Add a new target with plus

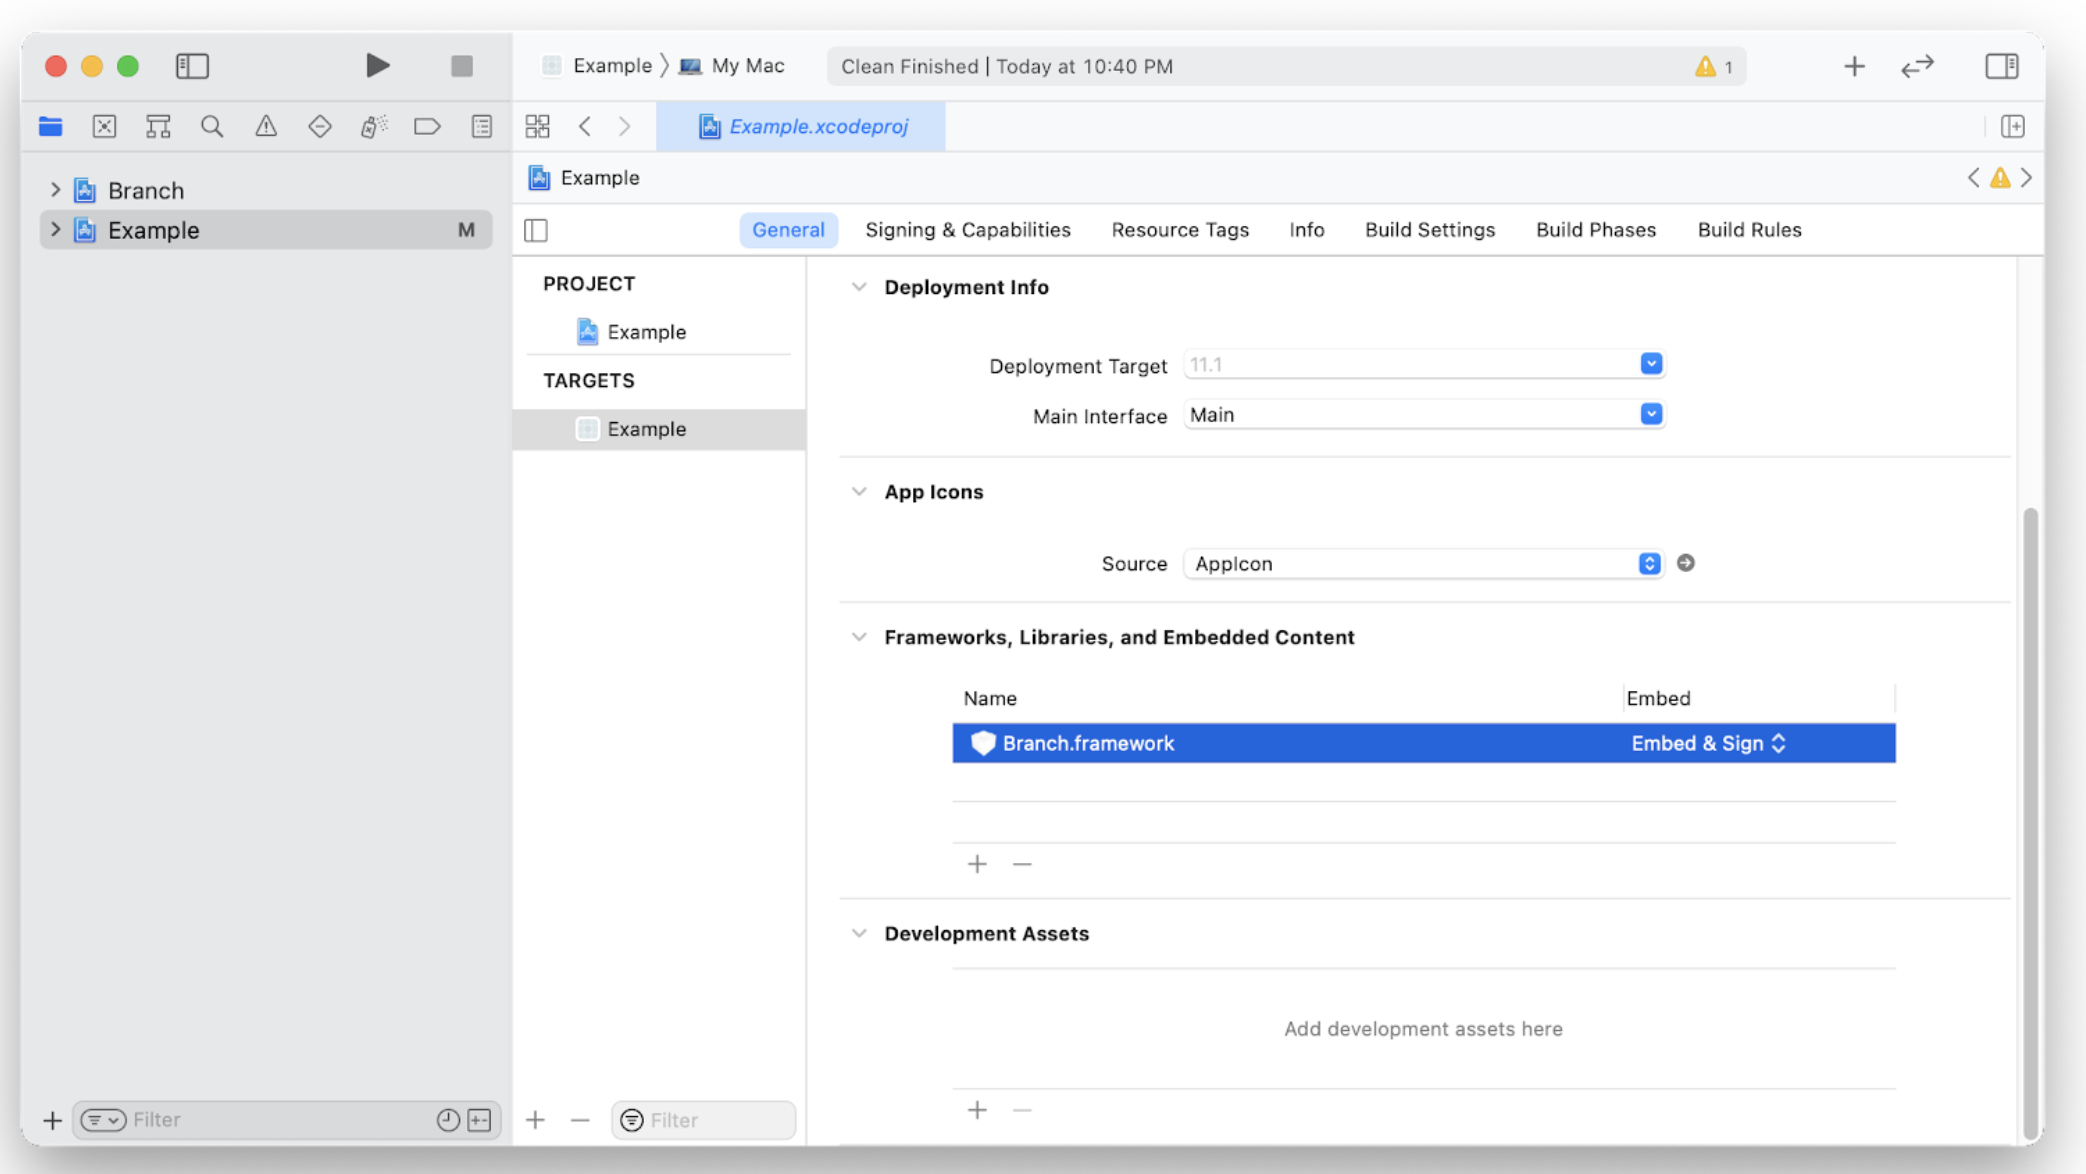pyautogui.click(x=535, y=1120)
